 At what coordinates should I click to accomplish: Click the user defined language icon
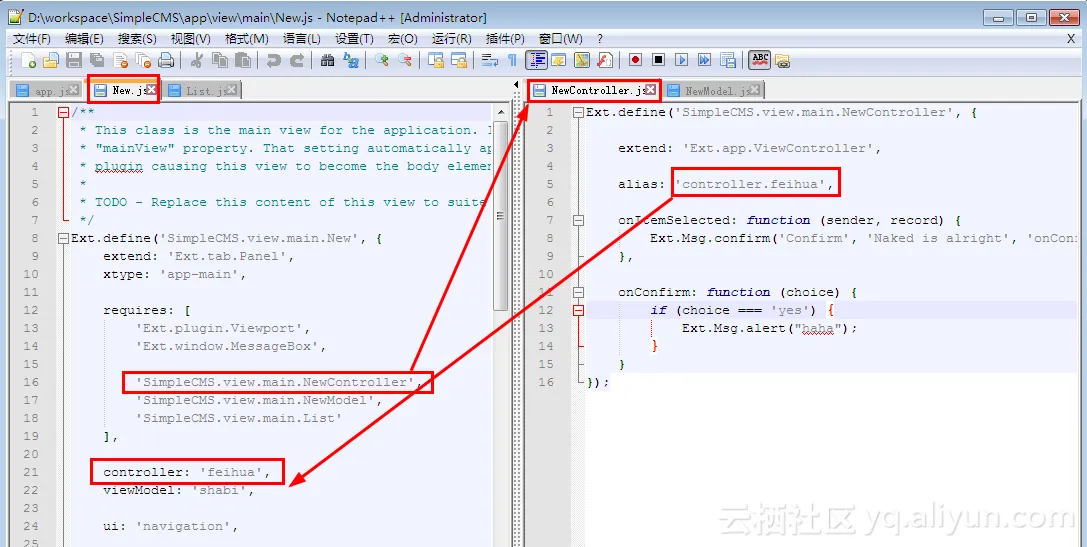[559, 61]
